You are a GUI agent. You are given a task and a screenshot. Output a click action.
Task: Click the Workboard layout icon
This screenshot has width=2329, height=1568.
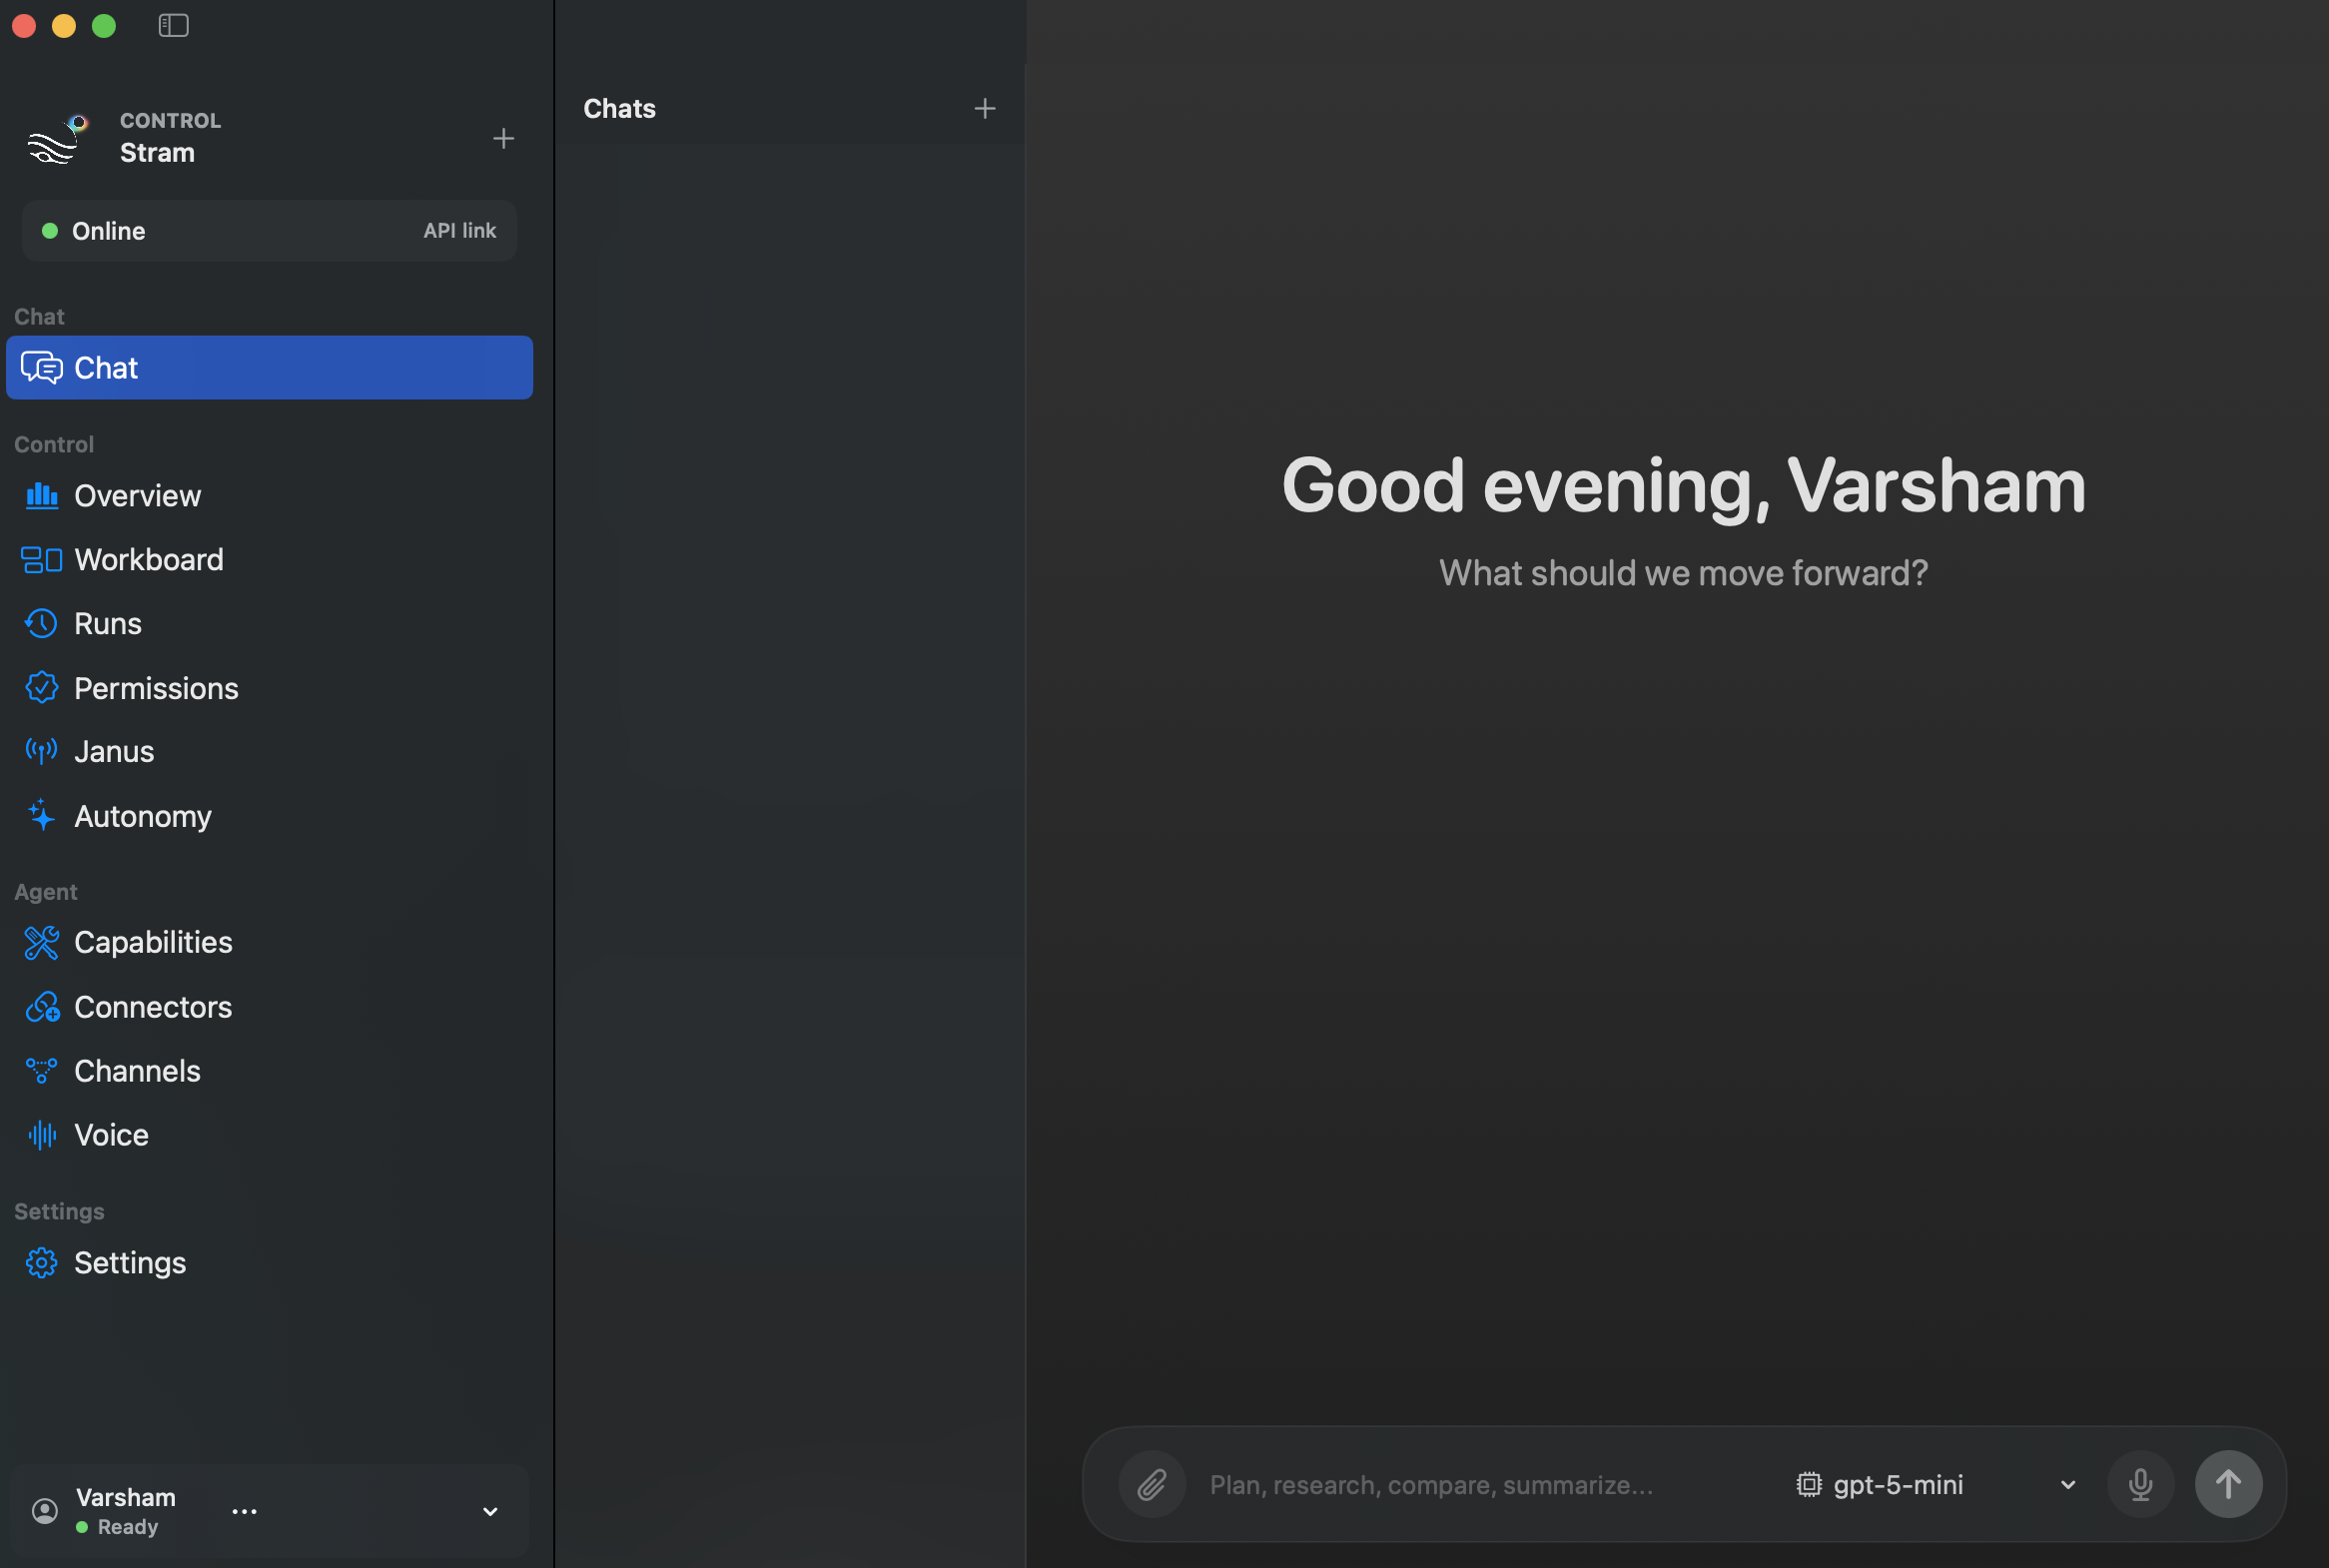coord(42,560)
